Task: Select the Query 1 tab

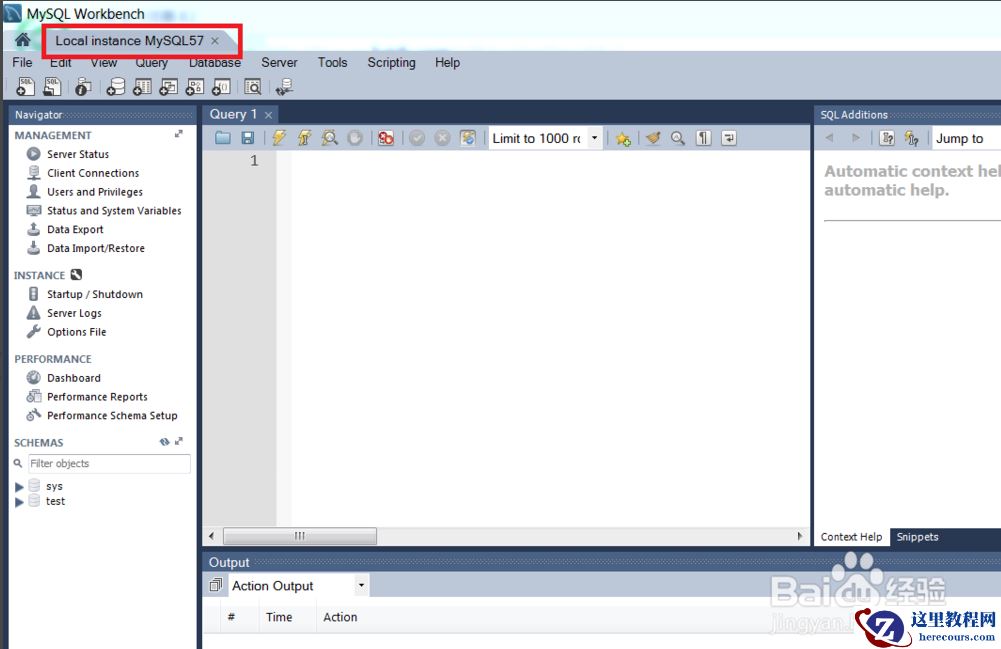Action: (x=233, y=114)
